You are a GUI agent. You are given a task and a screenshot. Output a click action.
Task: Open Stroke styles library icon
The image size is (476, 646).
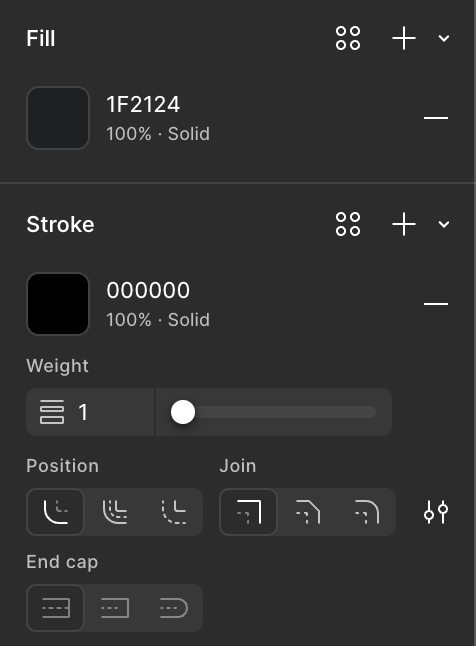click(348, 224)
